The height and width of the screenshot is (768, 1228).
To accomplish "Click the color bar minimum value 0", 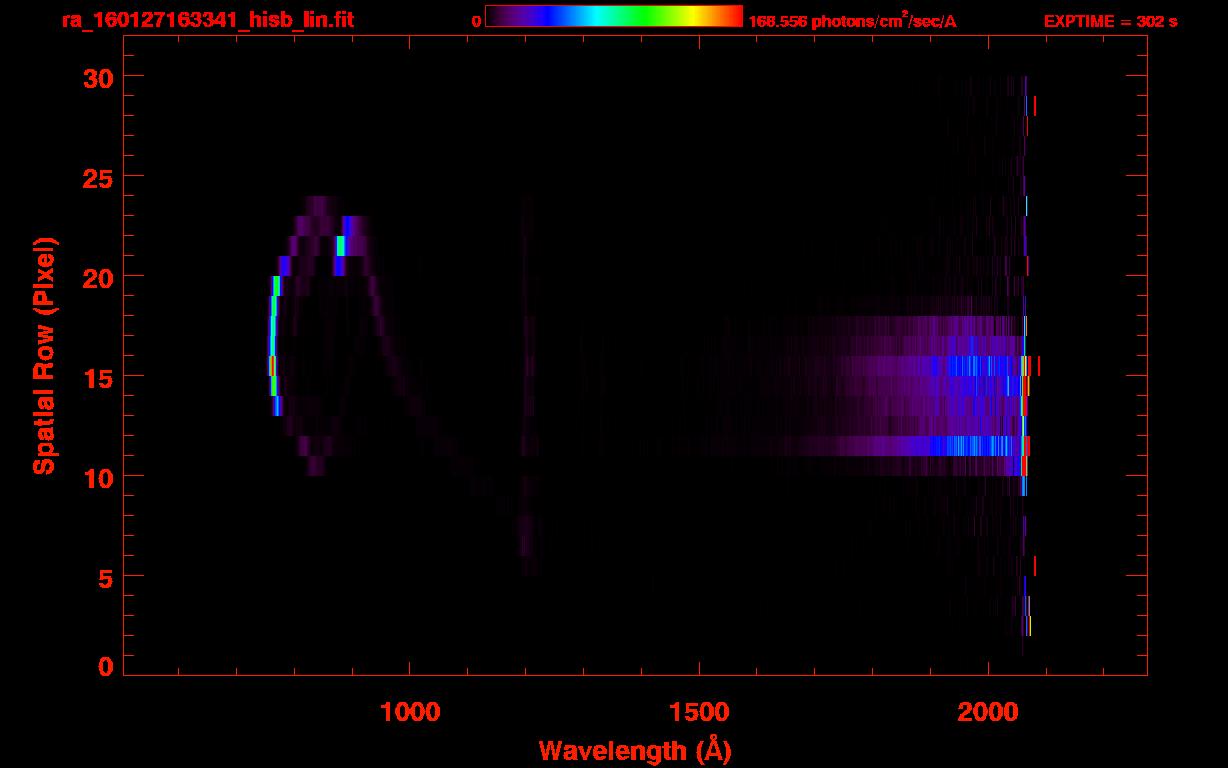I will click(x=476, y=21).
